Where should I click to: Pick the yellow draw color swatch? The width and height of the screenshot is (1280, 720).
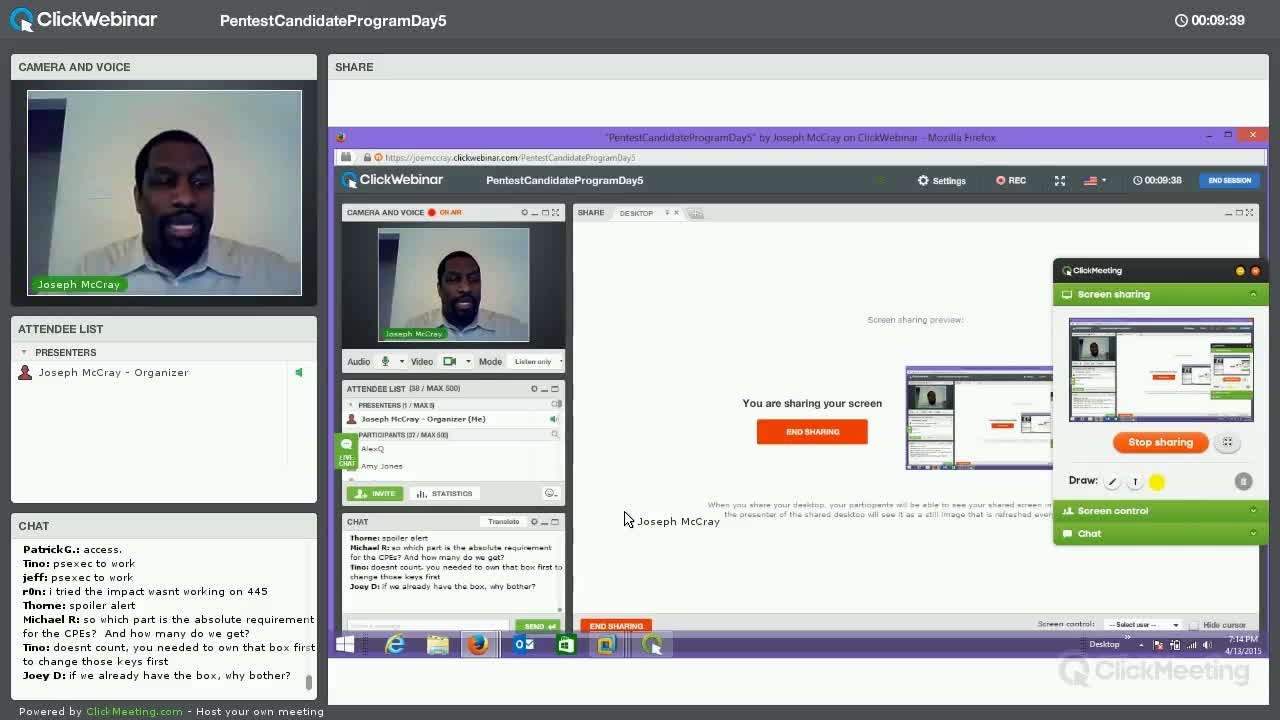pyautogui.click(x=1157, y=482)
